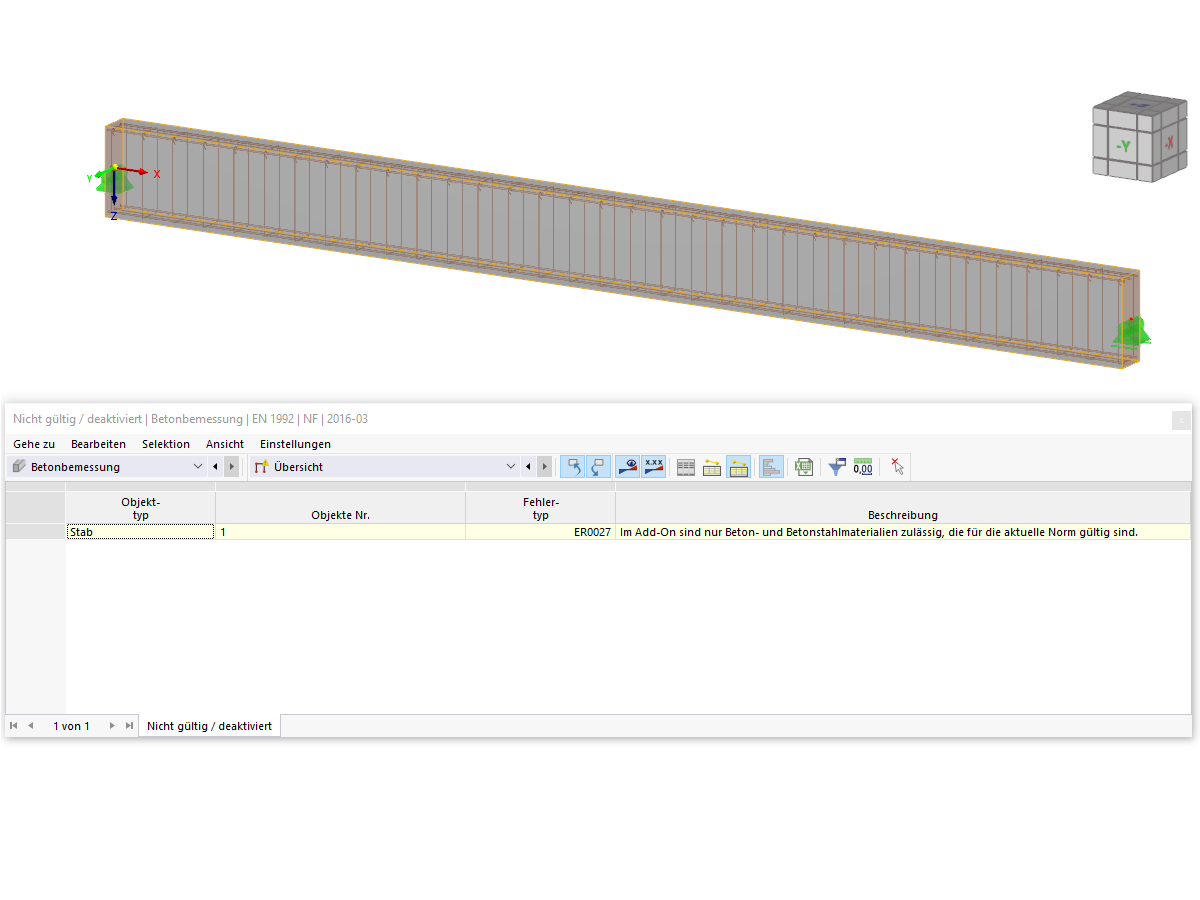This screenshot has height=900, width=1200.
Task: Click the eye view-in-graphic icon
Action: pyautogui.click(x=628, y=467)
